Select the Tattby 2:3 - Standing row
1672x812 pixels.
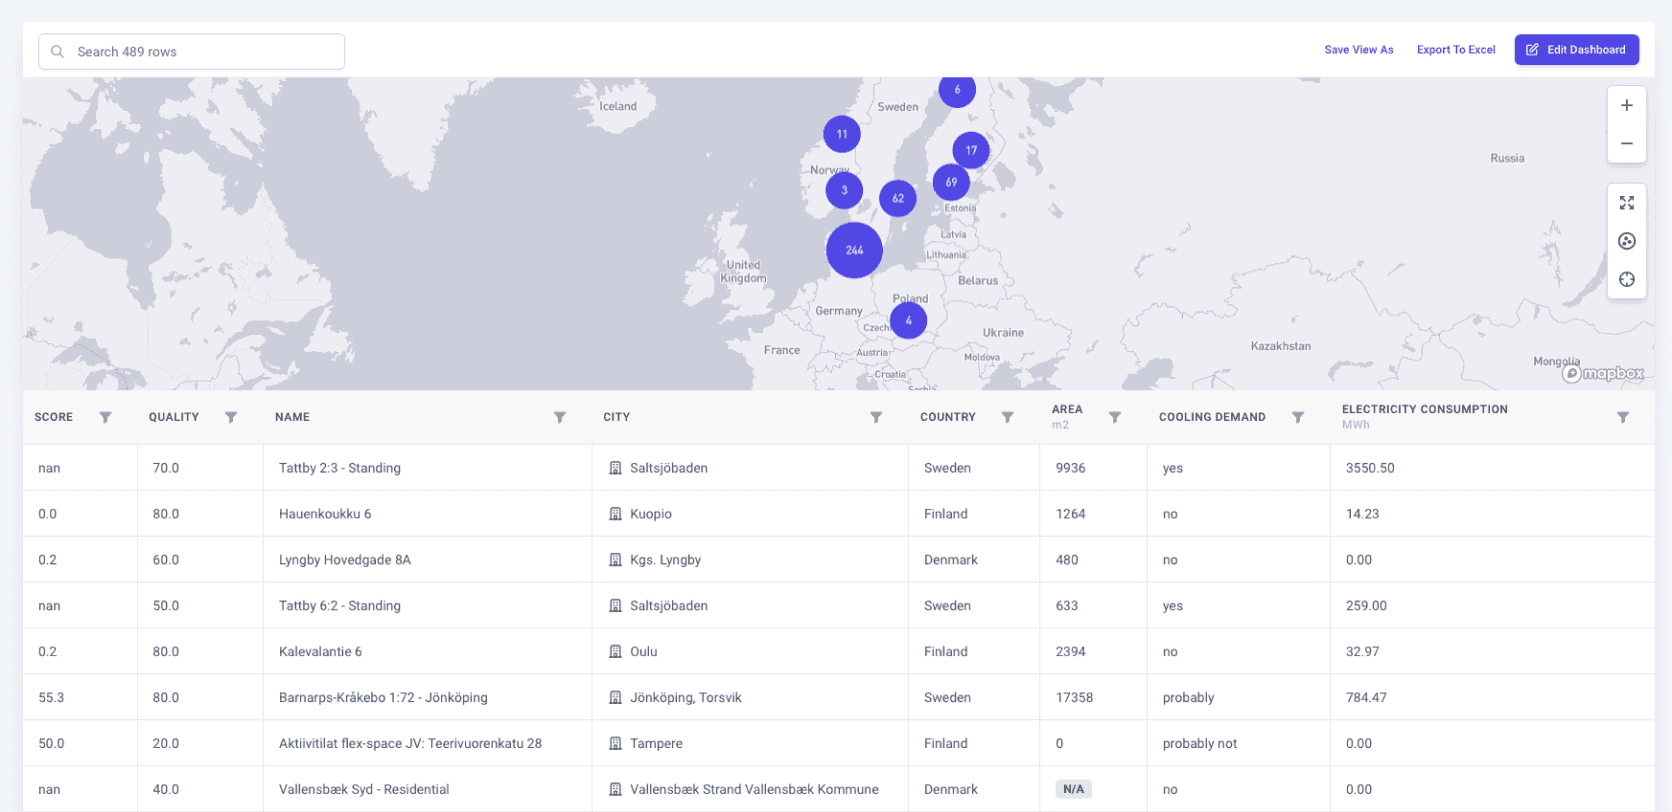click(x=838, y=468)
